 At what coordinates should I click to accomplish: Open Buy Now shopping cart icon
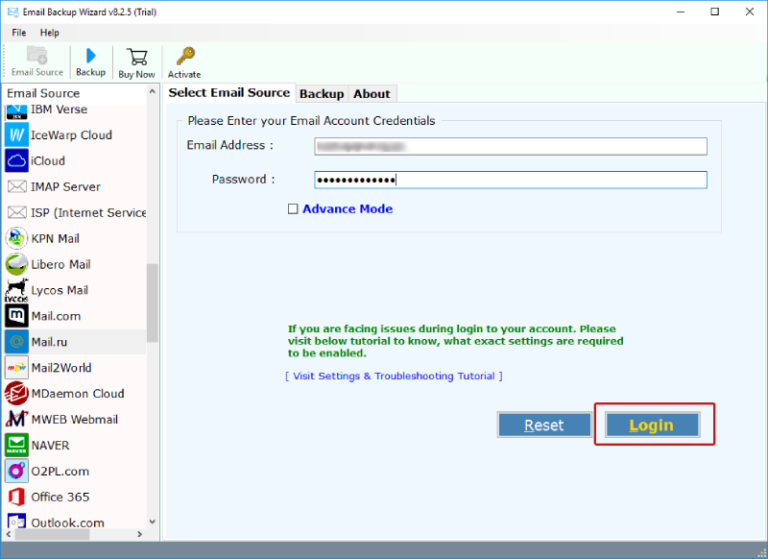pyautogui.click(x=137, y=57)
